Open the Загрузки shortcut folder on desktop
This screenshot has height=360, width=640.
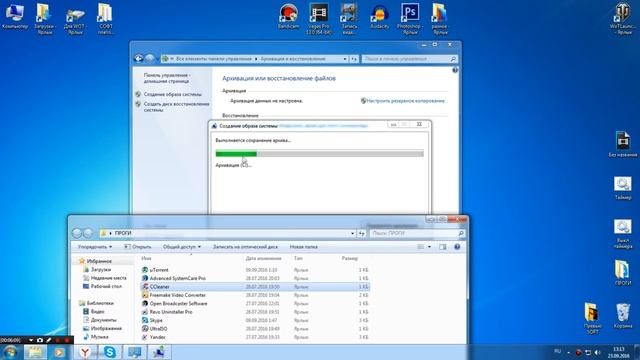[45, 18]
